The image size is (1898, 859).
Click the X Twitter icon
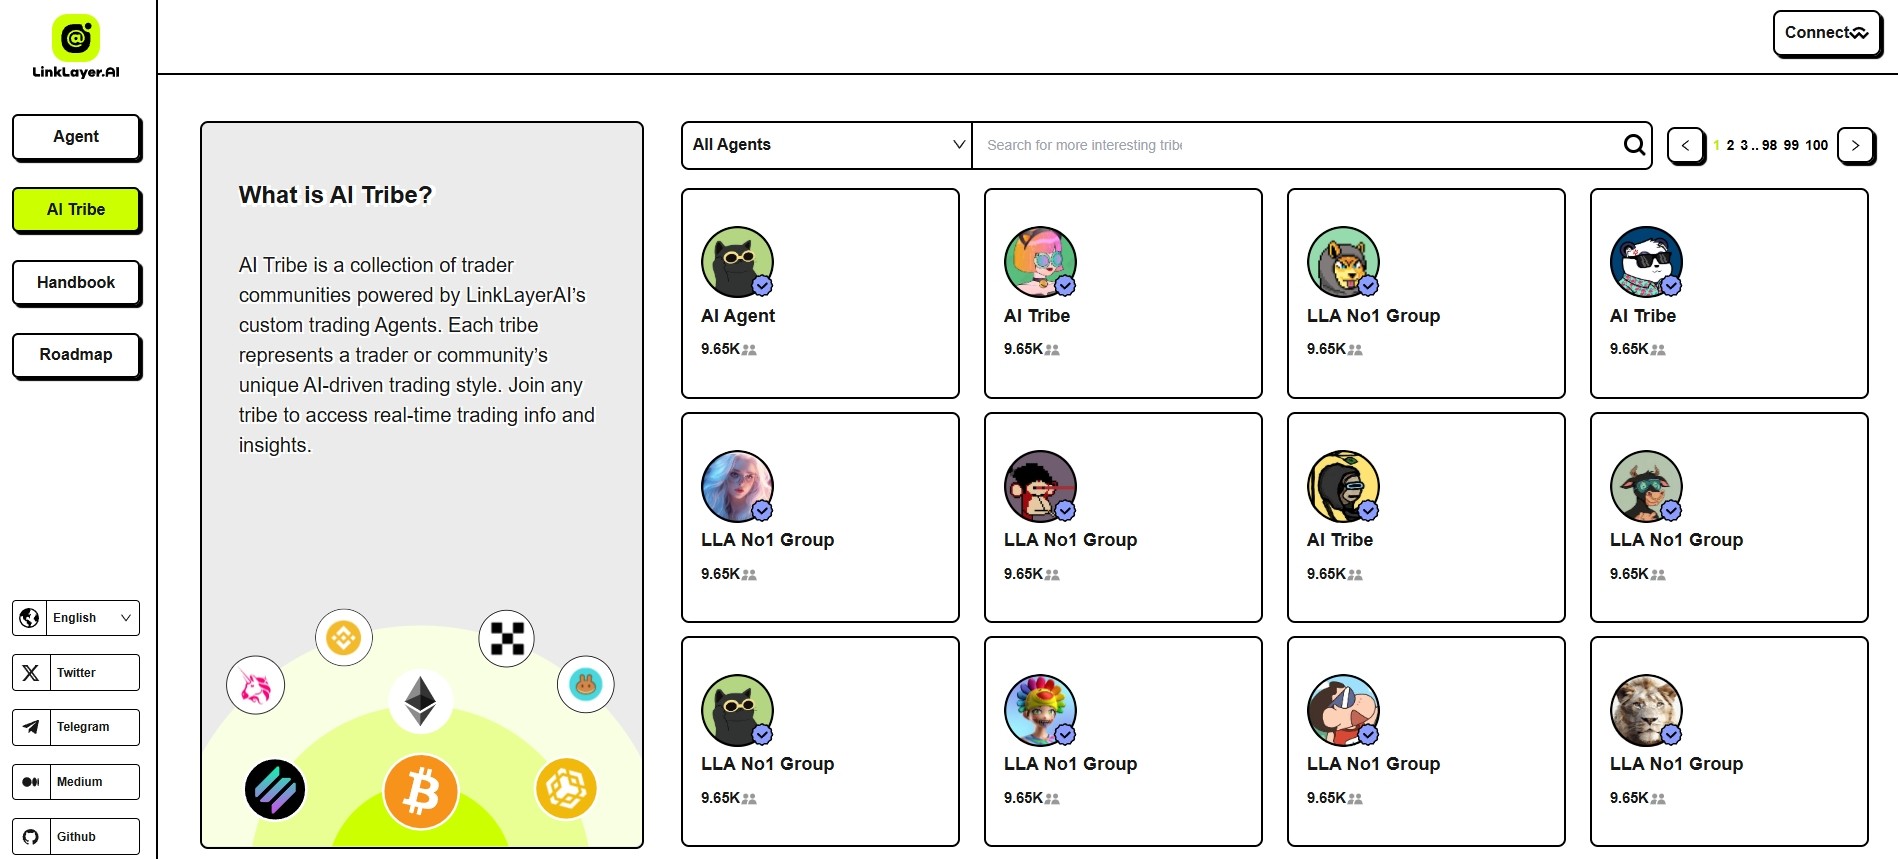point(31,673)
